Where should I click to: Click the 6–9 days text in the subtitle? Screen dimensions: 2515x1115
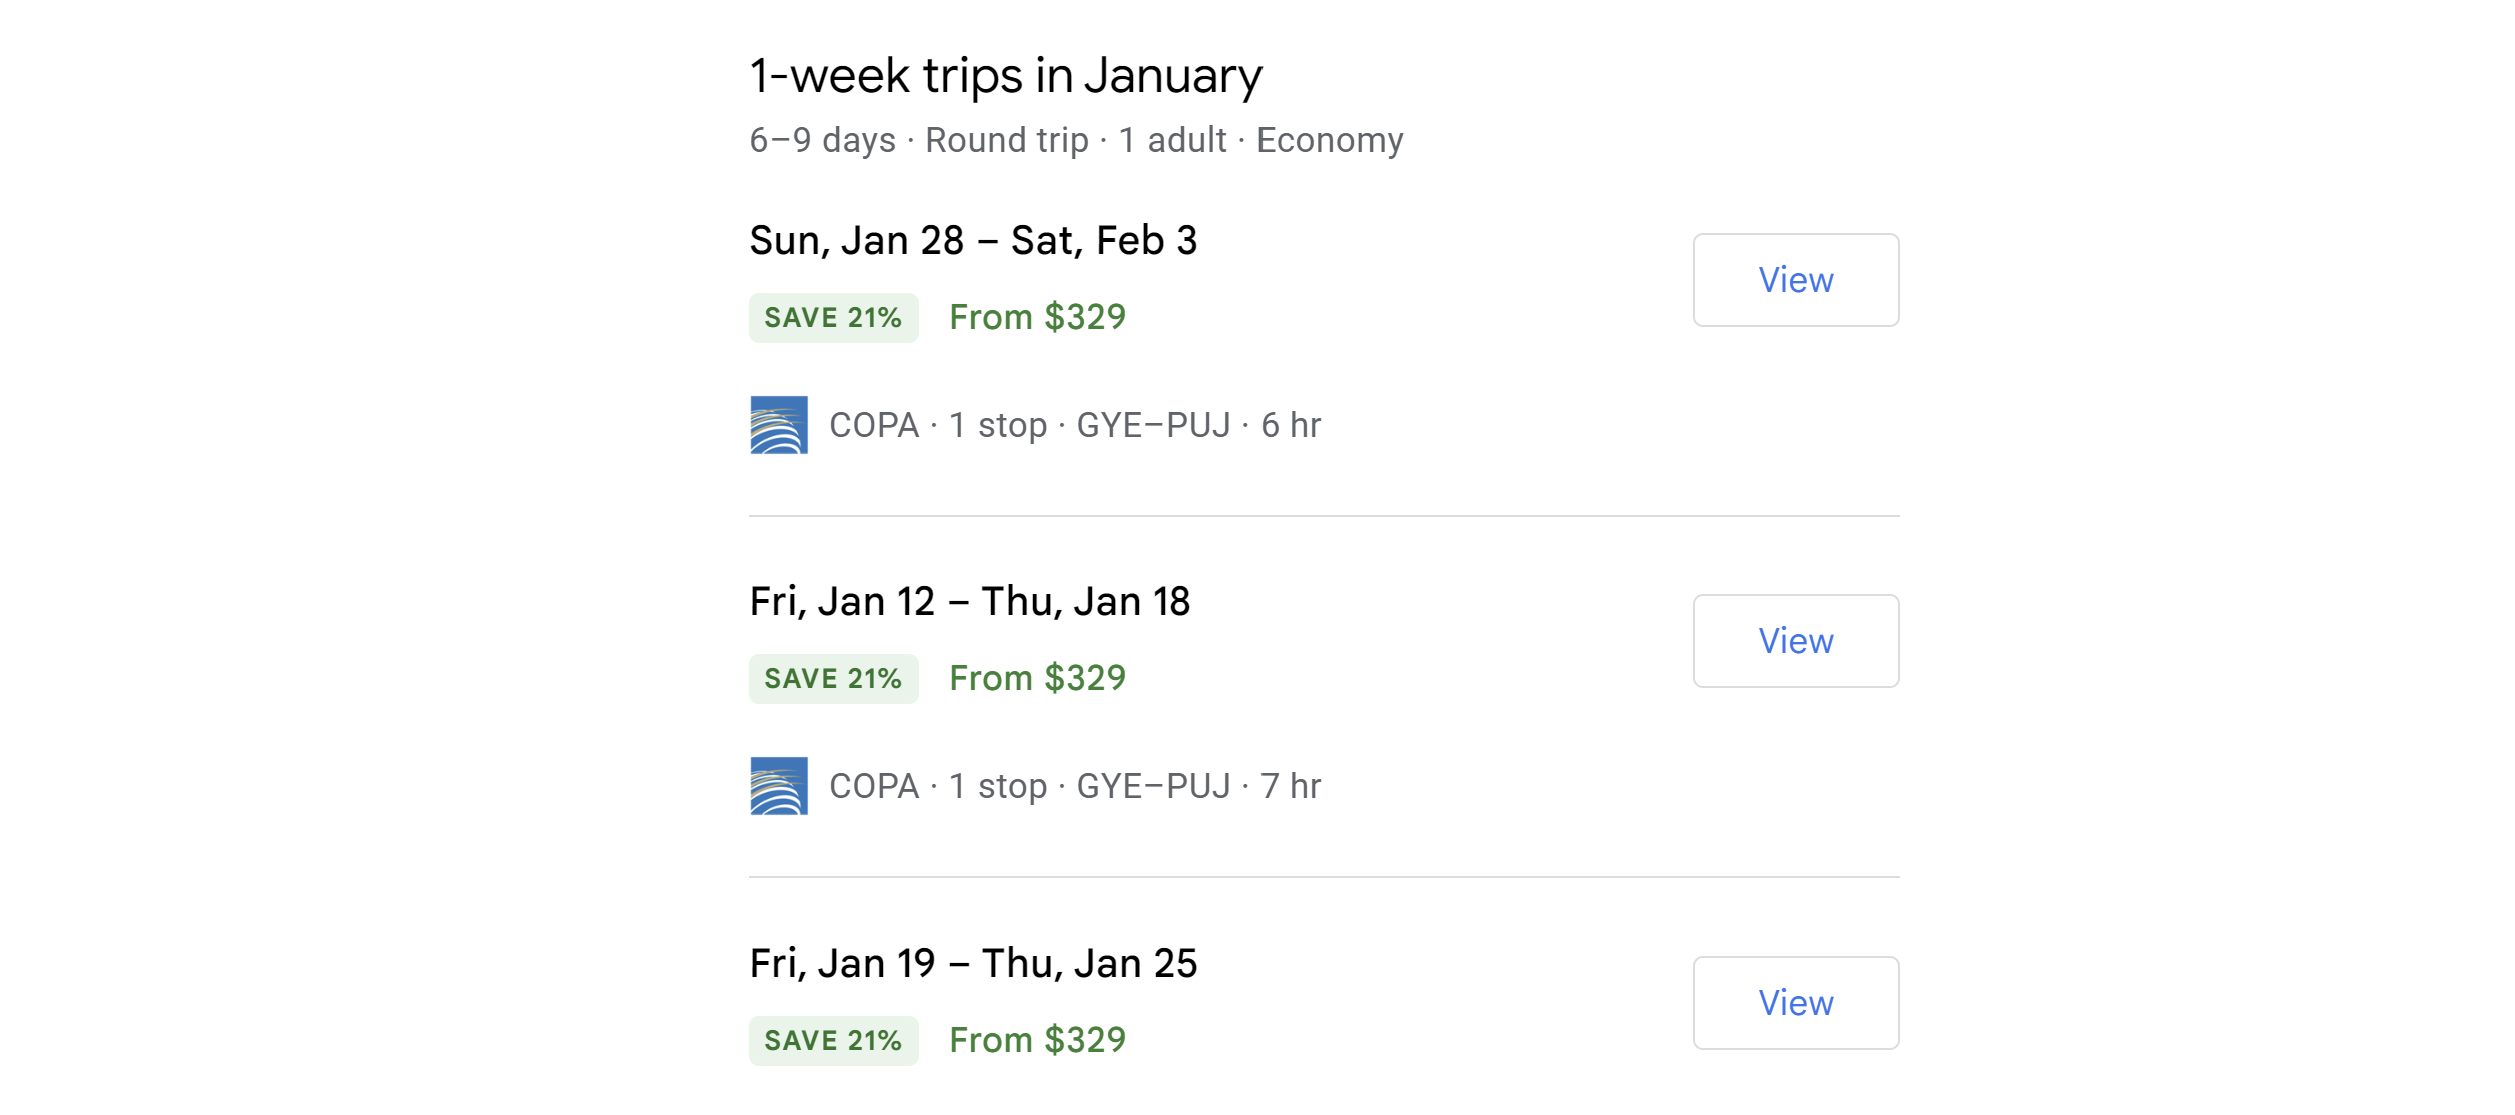tap(822, 141)
